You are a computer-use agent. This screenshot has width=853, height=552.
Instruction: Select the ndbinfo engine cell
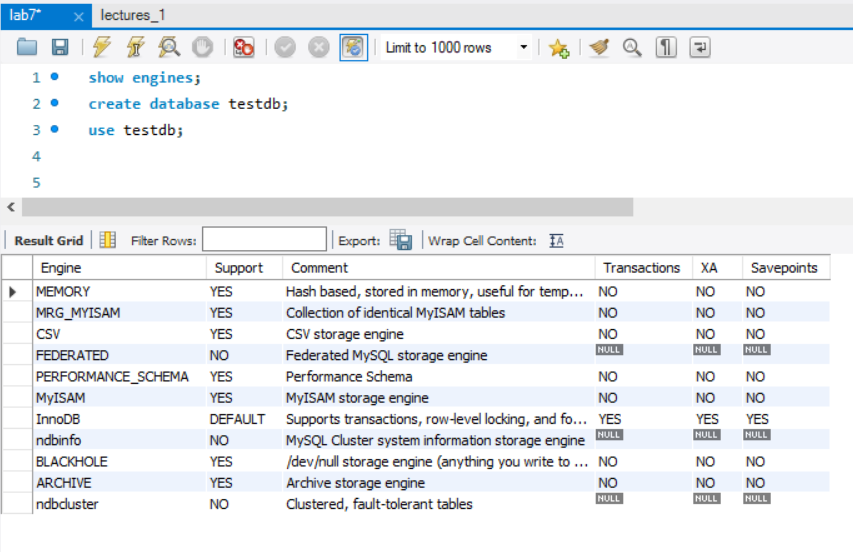point(120,440)
